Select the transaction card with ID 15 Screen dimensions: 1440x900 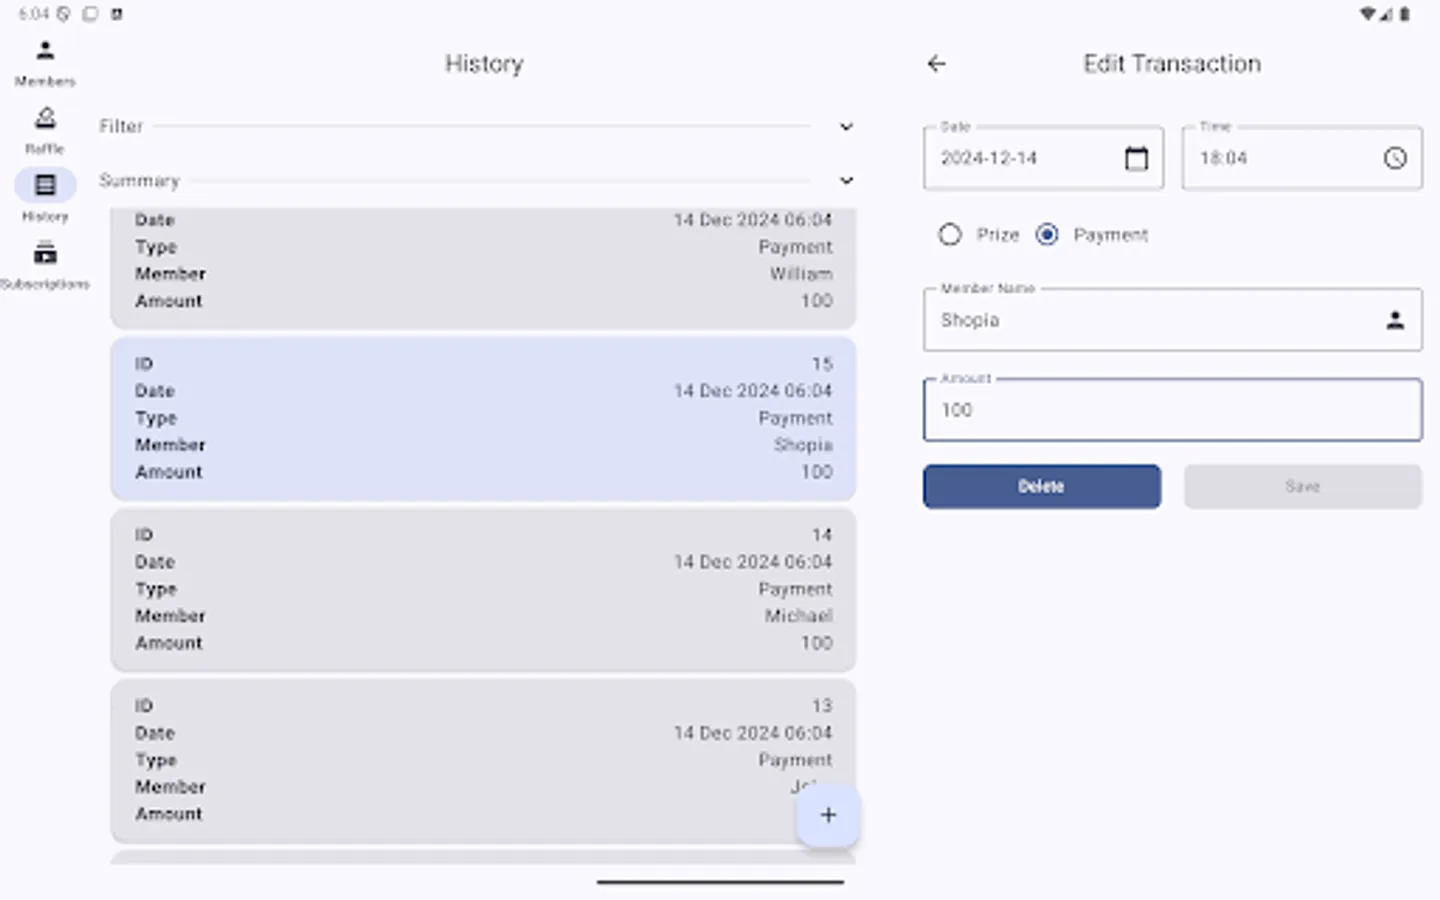coord(483,419)
